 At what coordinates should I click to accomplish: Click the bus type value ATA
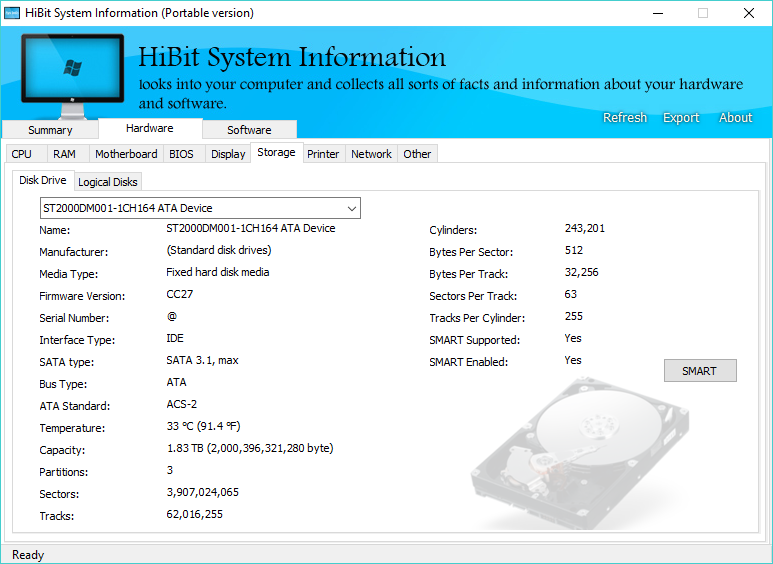pyautogui.click(x=176, y=382)
